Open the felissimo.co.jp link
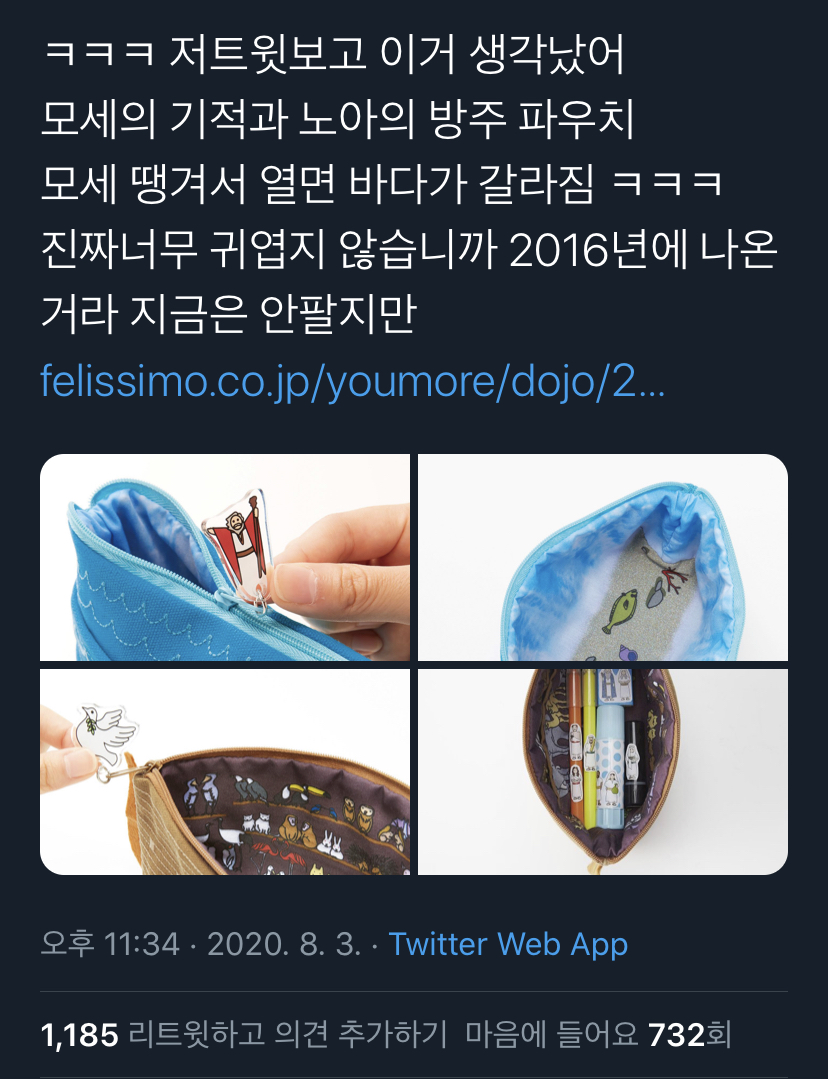 pos(352,381)
